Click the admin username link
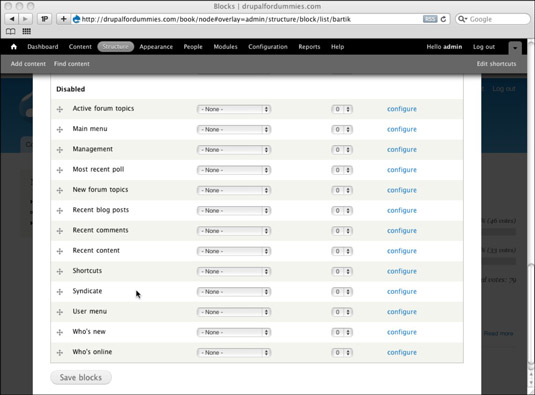The image size is (535, 395). coord(453,47)
